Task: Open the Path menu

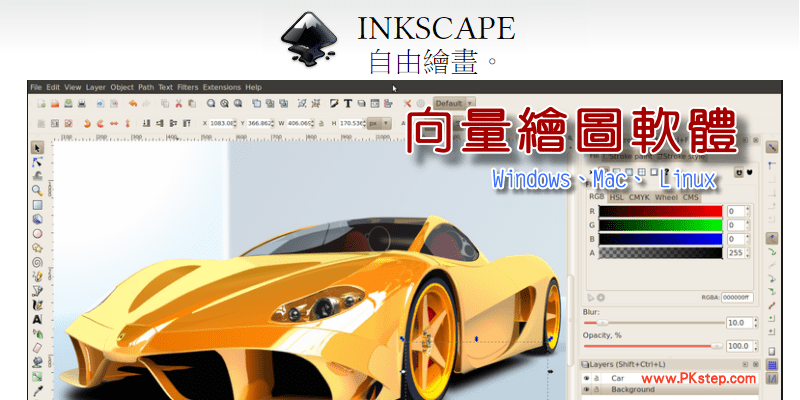Action: click(146, 87)
